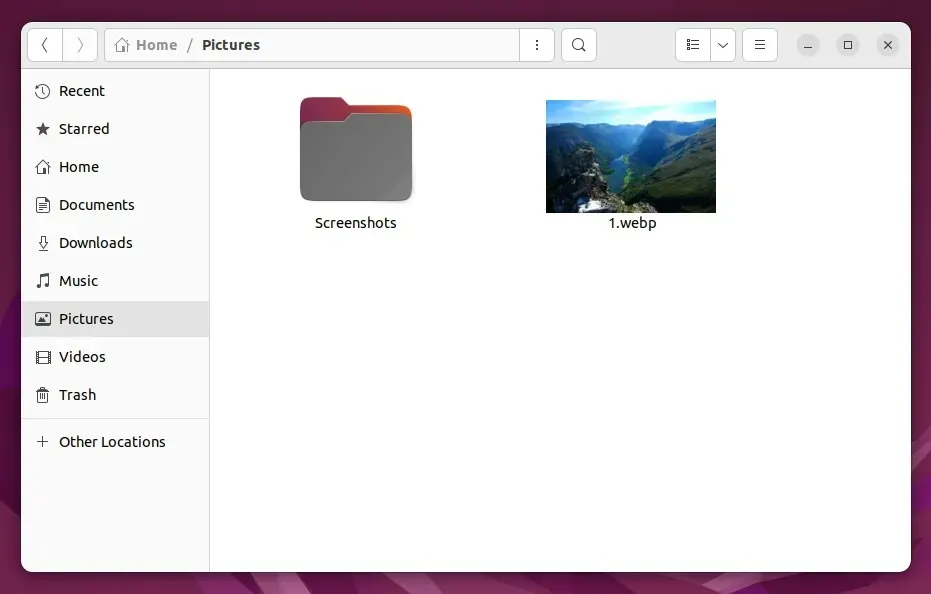The image size is (931, 594).
Task: Open the search icon in the toolbar
Action: pyautogui.click(x=578, y=44)
